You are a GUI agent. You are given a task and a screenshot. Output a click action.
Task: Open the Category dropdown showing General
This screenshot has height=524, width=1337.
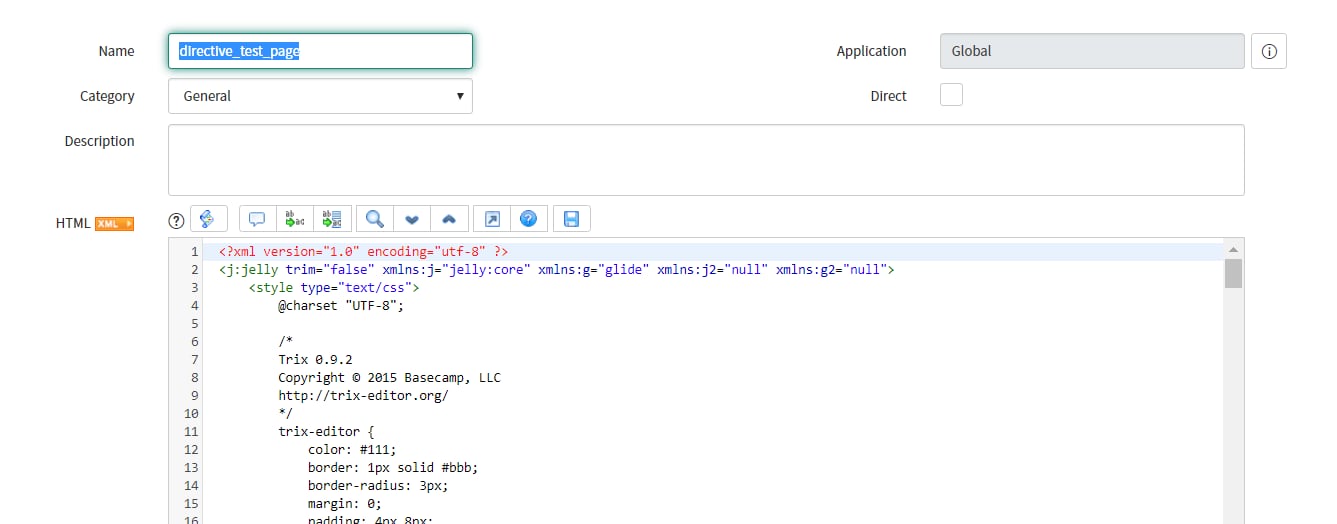[x=320, y=96]
